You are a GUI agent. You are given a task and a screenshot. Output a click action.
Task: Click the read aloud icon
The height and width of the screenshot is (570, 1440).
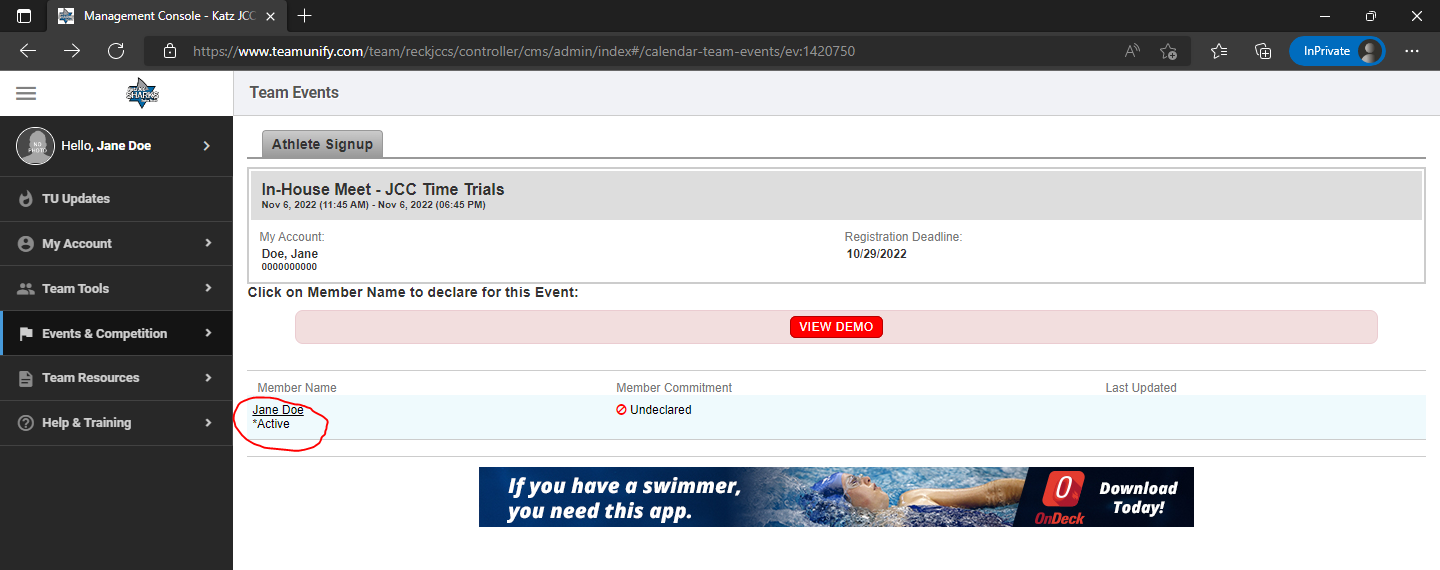coord(1132,51)
